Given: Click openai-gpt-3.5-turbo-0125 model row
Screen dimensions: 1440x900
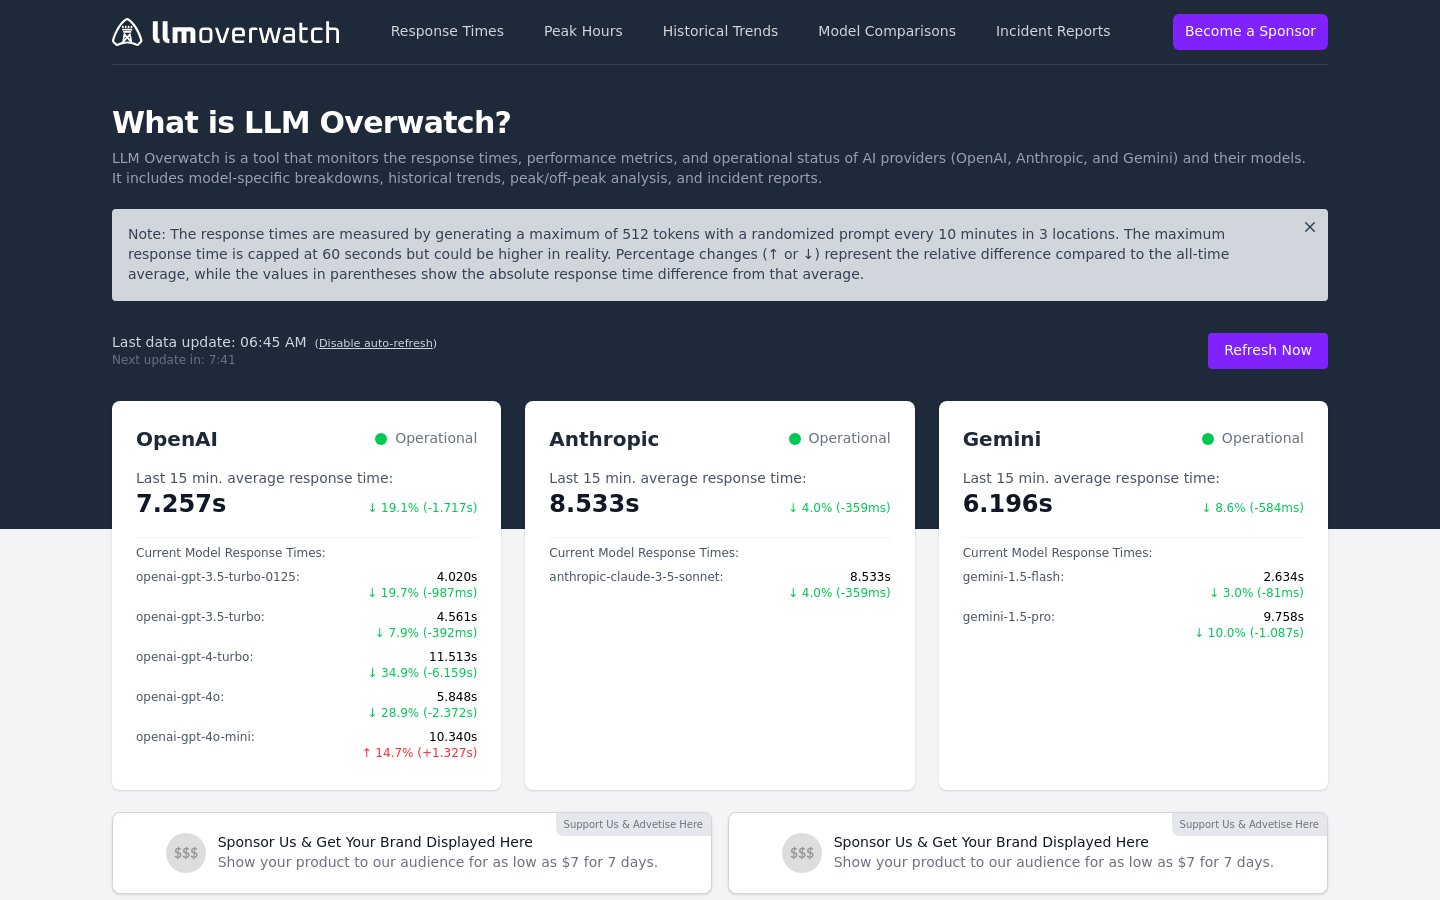Looking at the screenshot, I should (x=306, y=585).
